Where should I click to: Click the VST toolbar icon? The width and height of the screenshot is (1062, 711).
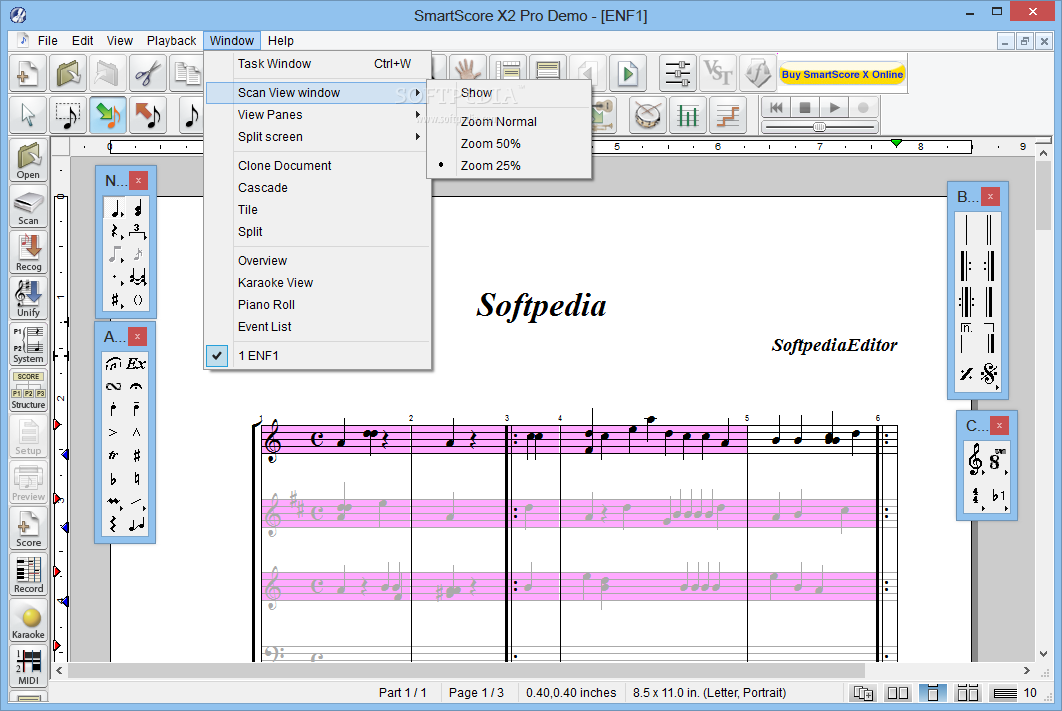tap(717, 73)
